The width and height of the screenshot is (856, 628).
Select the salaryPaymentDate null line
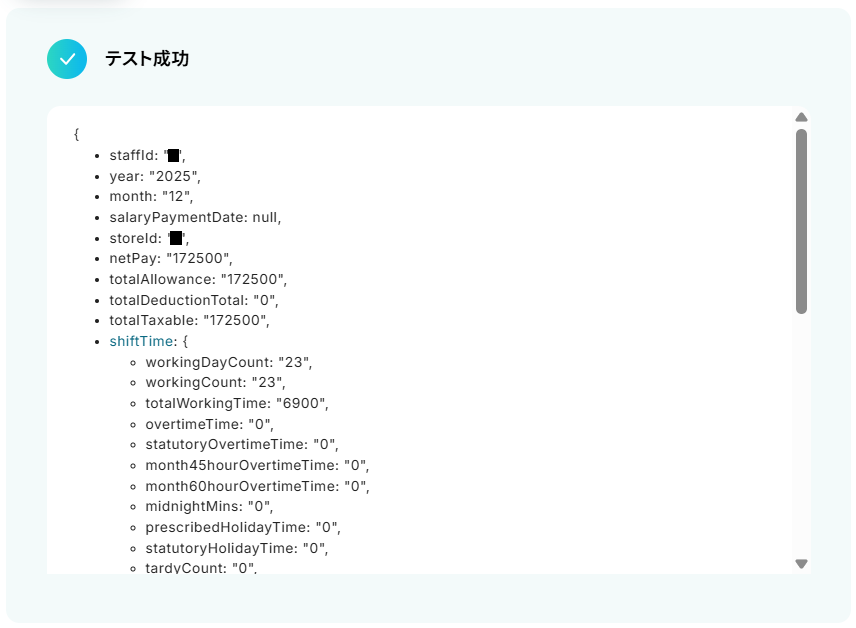tap(195, 217)
